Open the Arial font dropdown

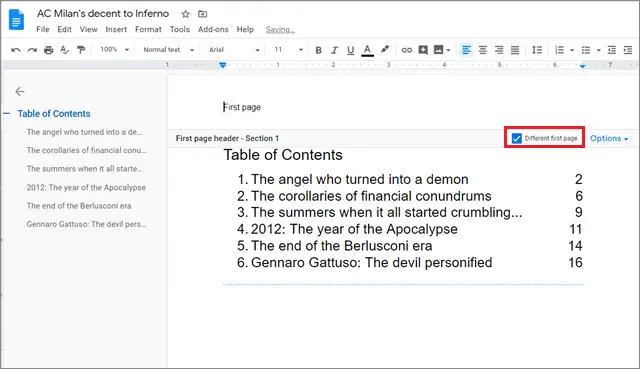pyautogui.click(x=234, y=50)
